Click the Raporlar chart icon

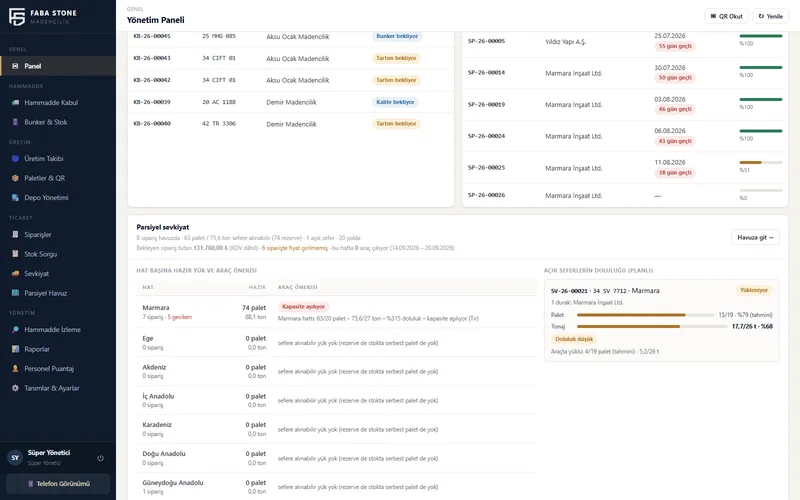click(x=15, y=349)
